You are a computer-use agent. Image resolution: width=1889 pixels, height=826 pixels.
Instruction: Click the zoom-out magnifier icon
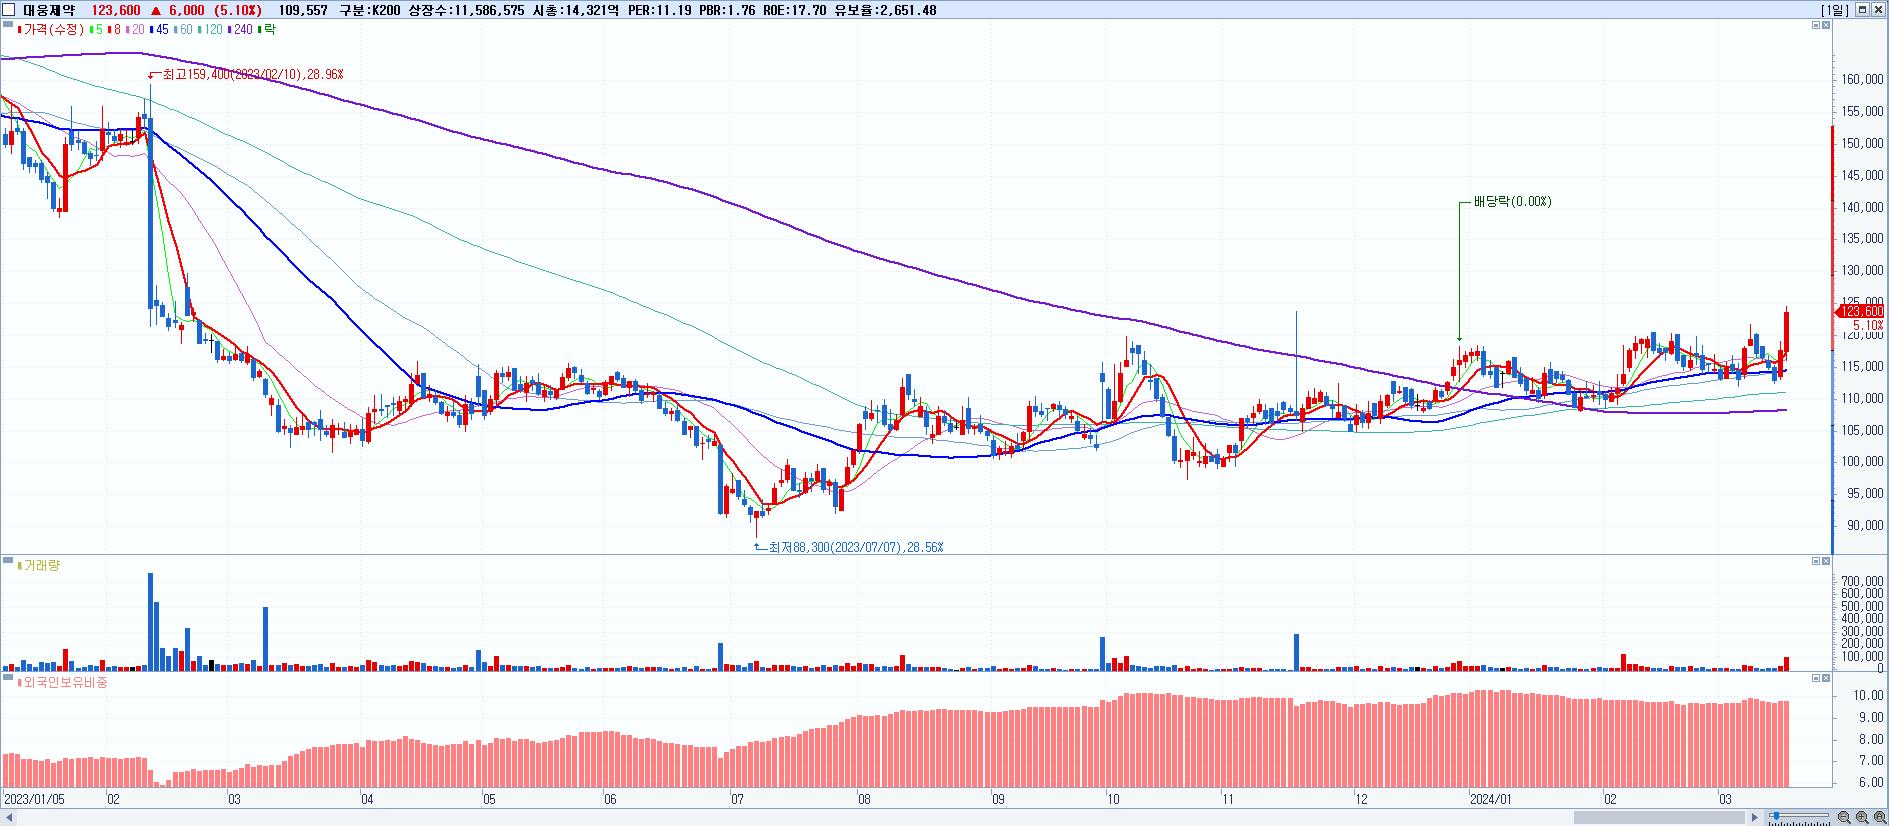(x=1844, y=817)
